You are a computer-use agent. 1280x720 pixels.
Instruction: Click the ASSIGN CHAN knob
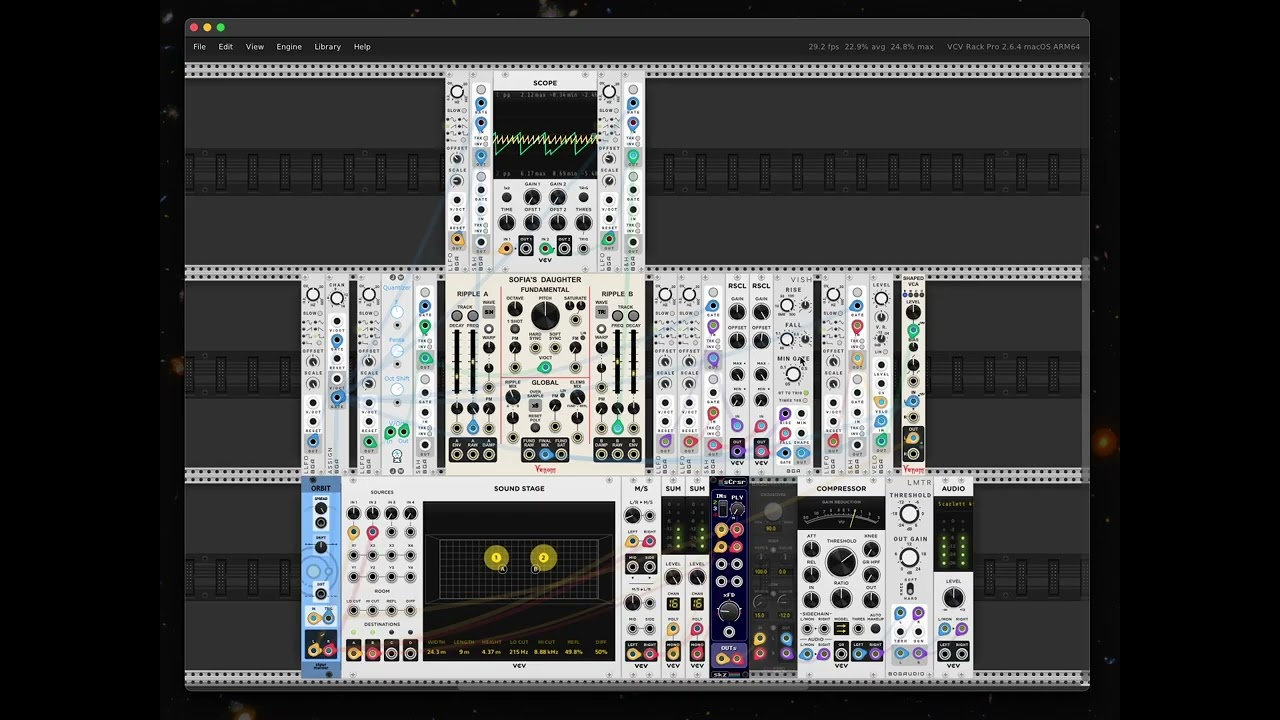click(x=337, y=298)
